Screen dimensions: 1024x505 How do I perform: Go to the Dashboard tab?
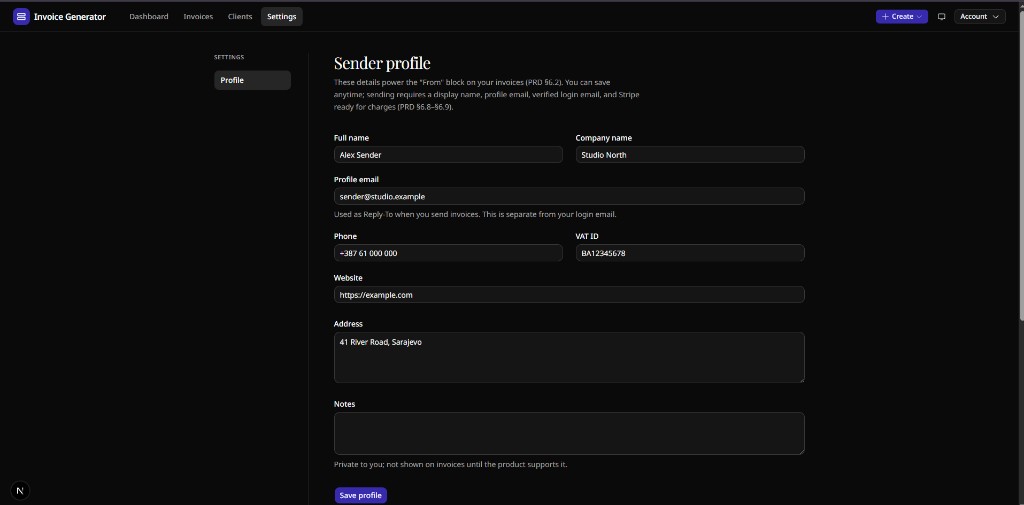click(148, 16)
